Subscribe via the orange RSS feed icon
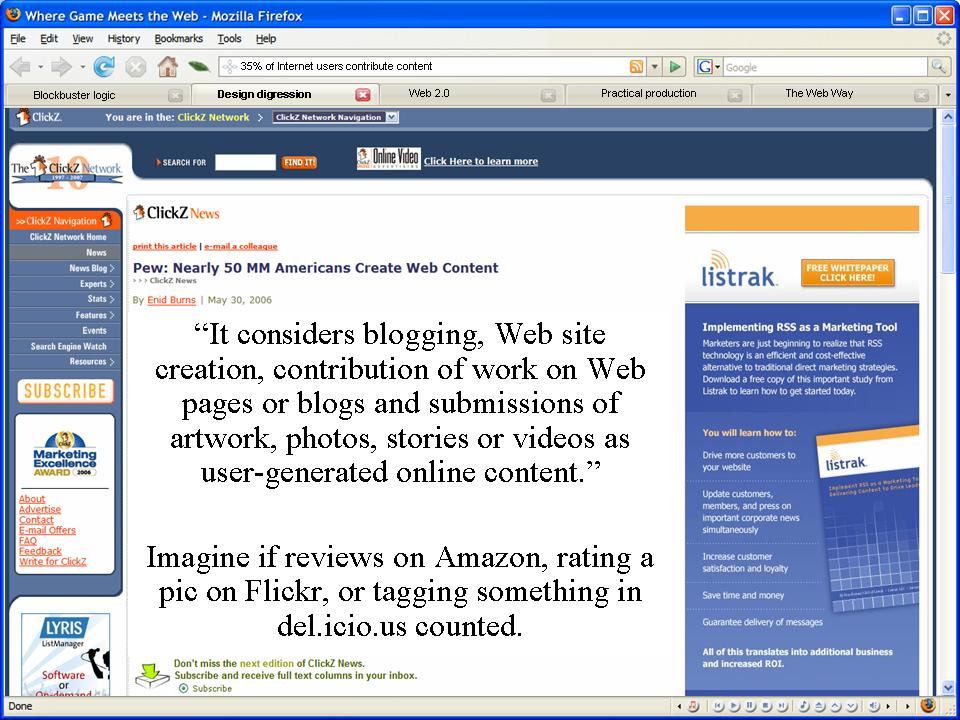This screenshot has height=720, width=960. 637,67
